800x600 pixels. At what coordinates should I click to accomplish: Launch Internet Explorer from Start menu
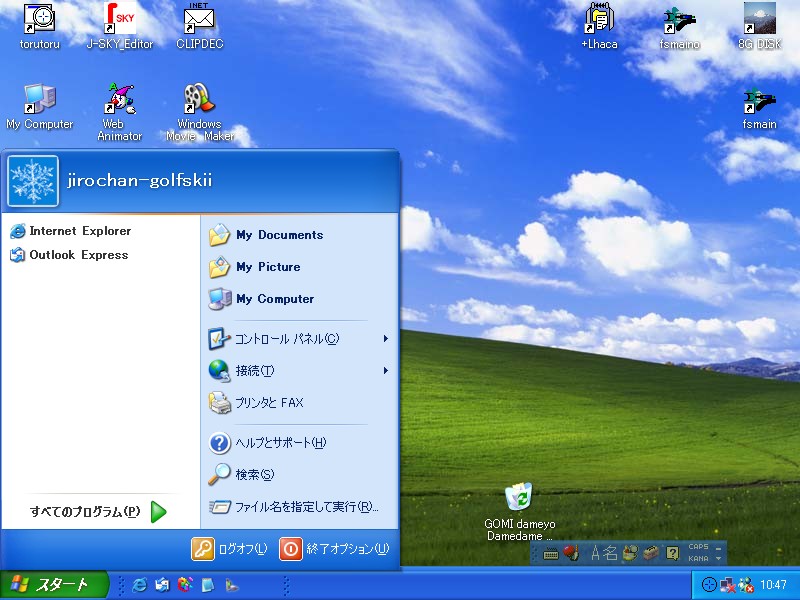(70, 231)
